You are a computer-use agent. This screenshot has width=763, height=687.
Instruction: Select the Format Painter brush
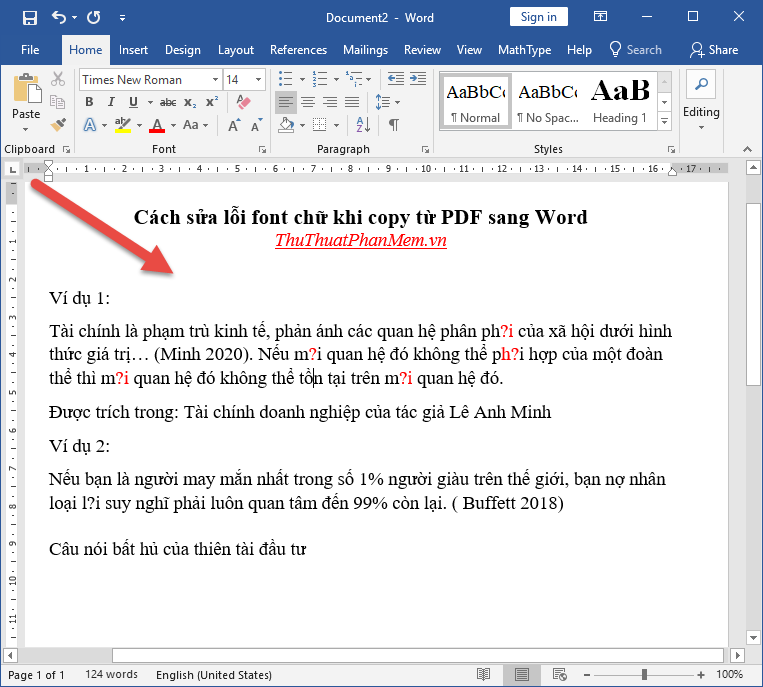58,125
